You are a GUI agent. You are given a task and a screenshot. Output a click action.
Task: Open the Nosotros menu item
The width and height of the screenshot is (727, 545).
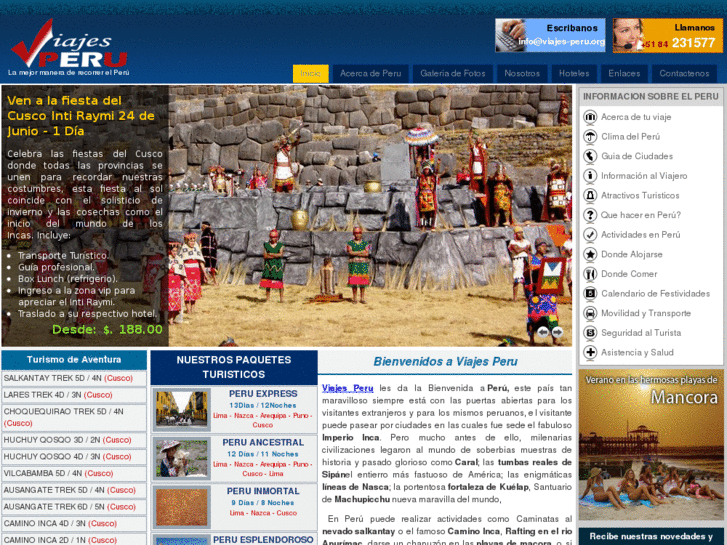tap(522, 73)
